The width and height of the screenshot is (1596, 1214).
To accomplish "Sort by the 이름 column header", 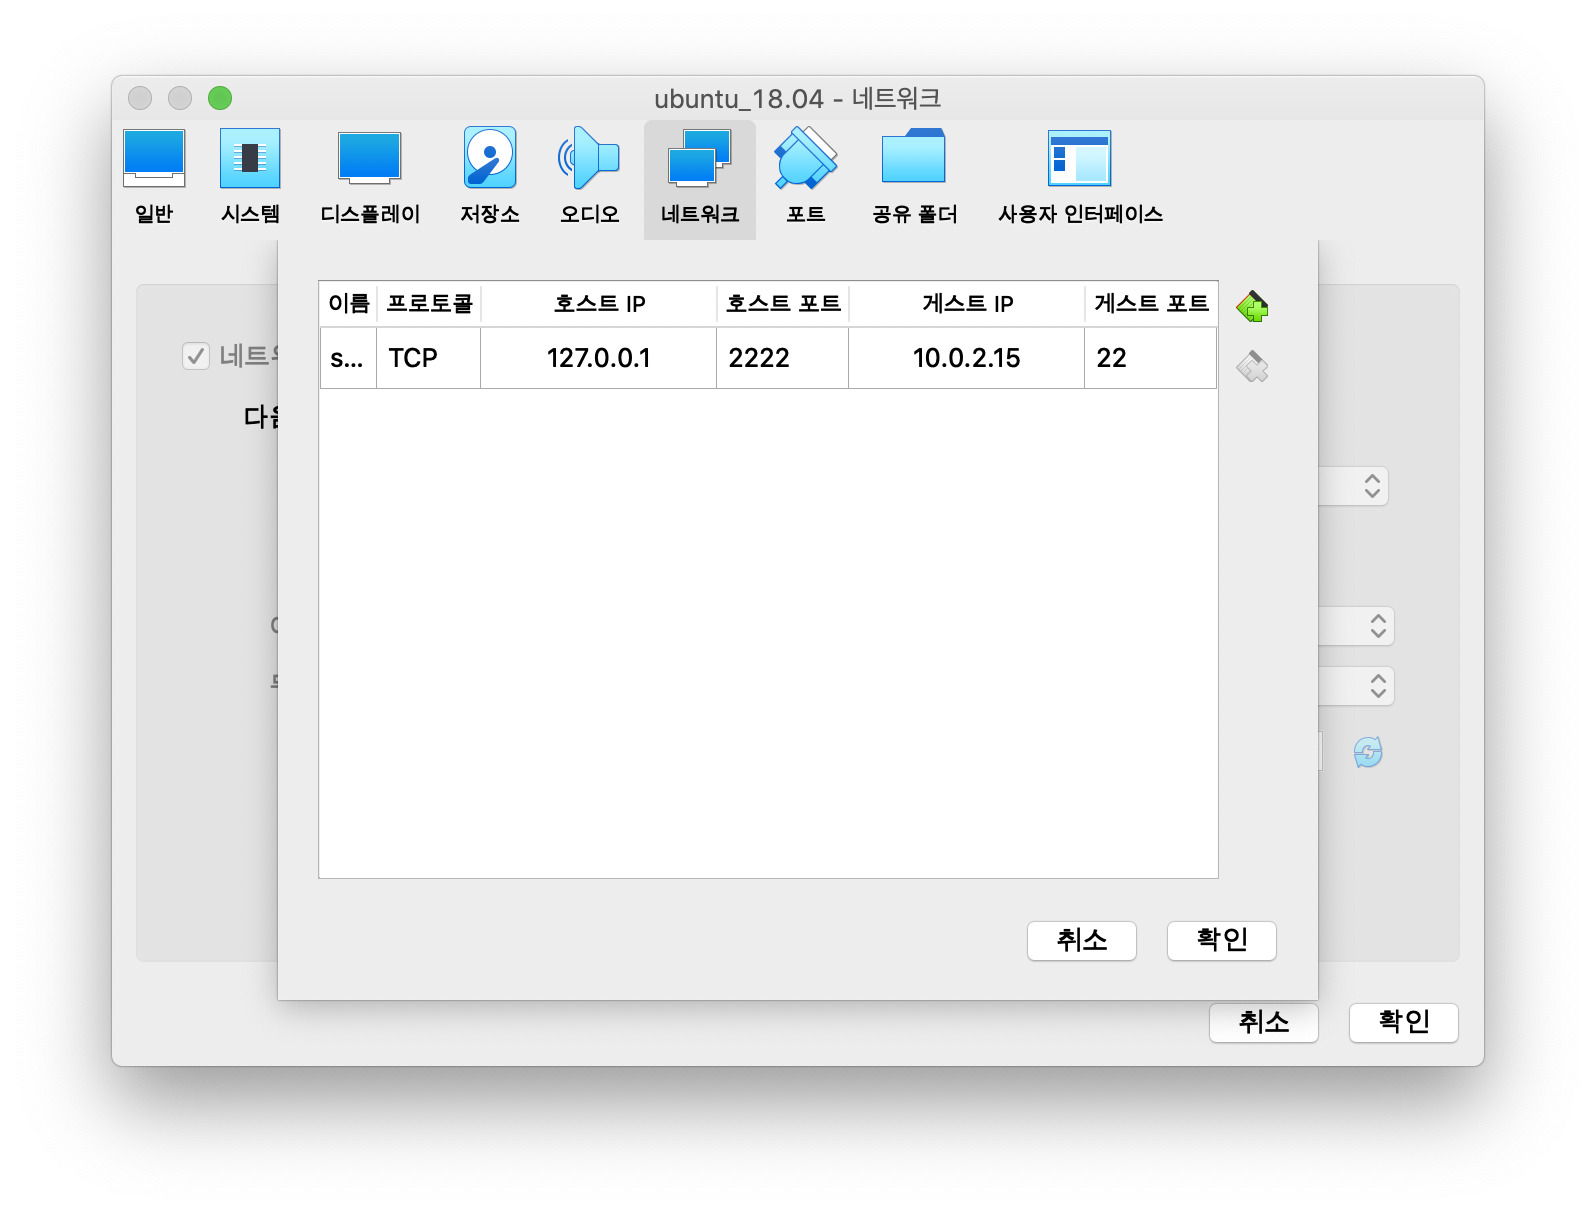I will 348,303.
